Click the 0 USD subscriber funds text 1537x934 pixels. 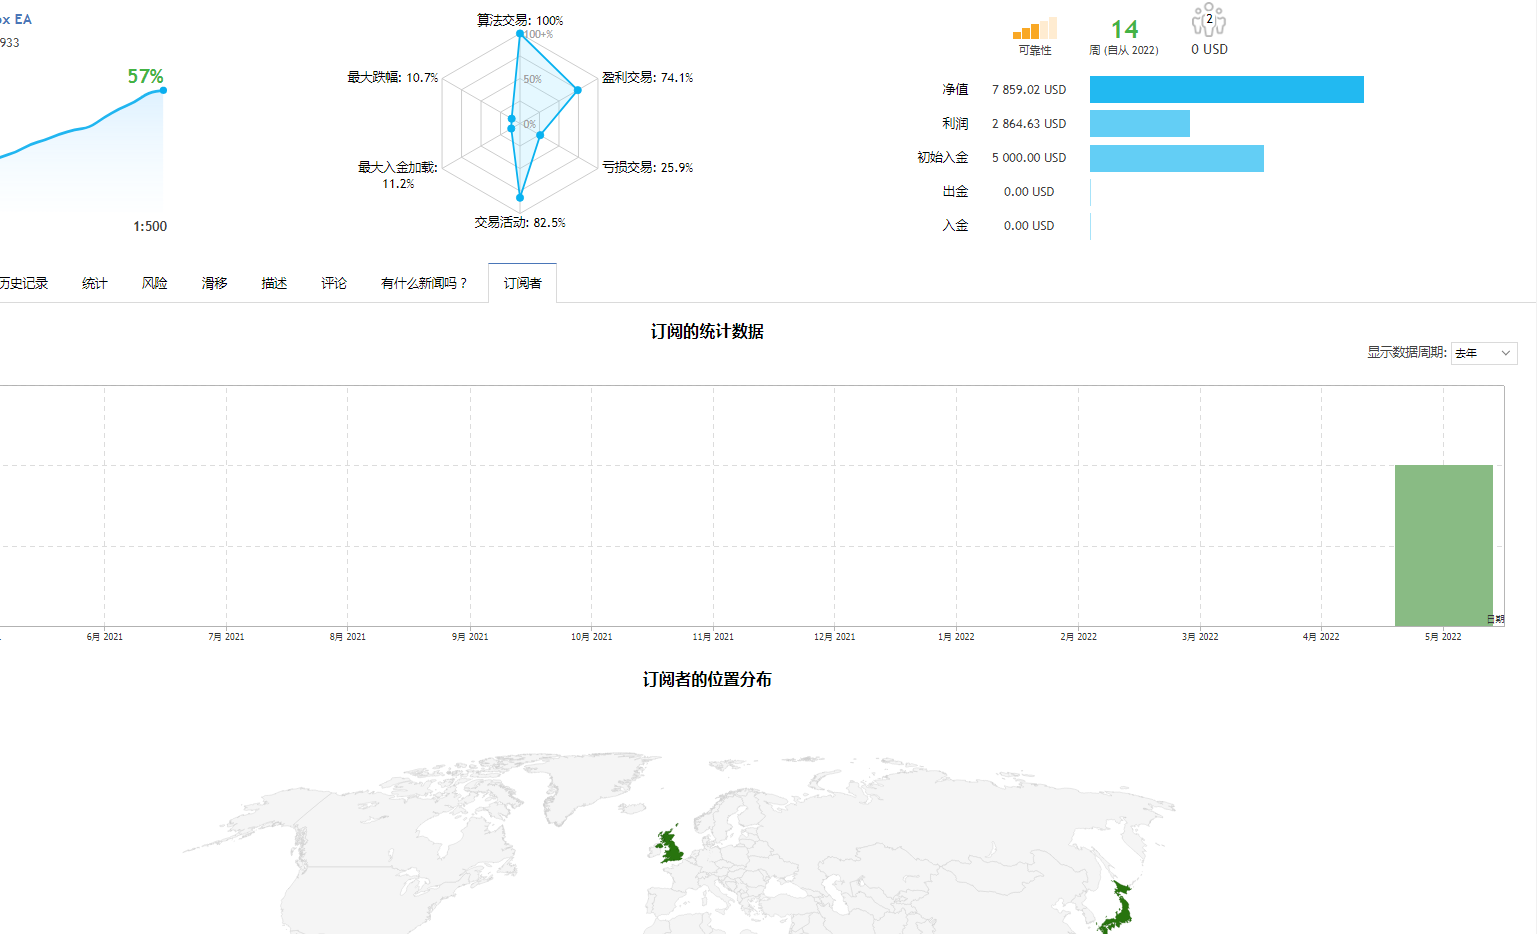[x=1210, y=49]
